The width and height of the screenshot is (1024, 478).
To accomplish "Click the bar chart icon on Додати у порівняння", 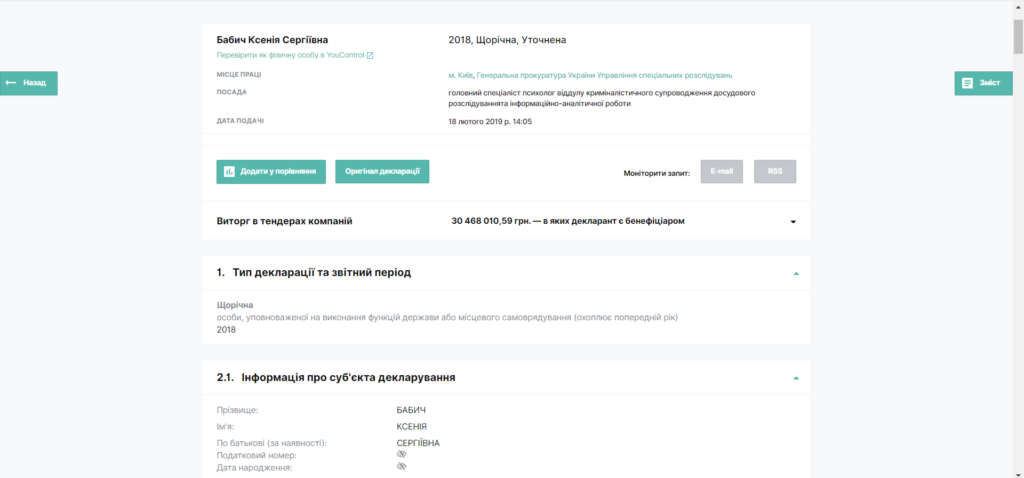I will (229, 172).
